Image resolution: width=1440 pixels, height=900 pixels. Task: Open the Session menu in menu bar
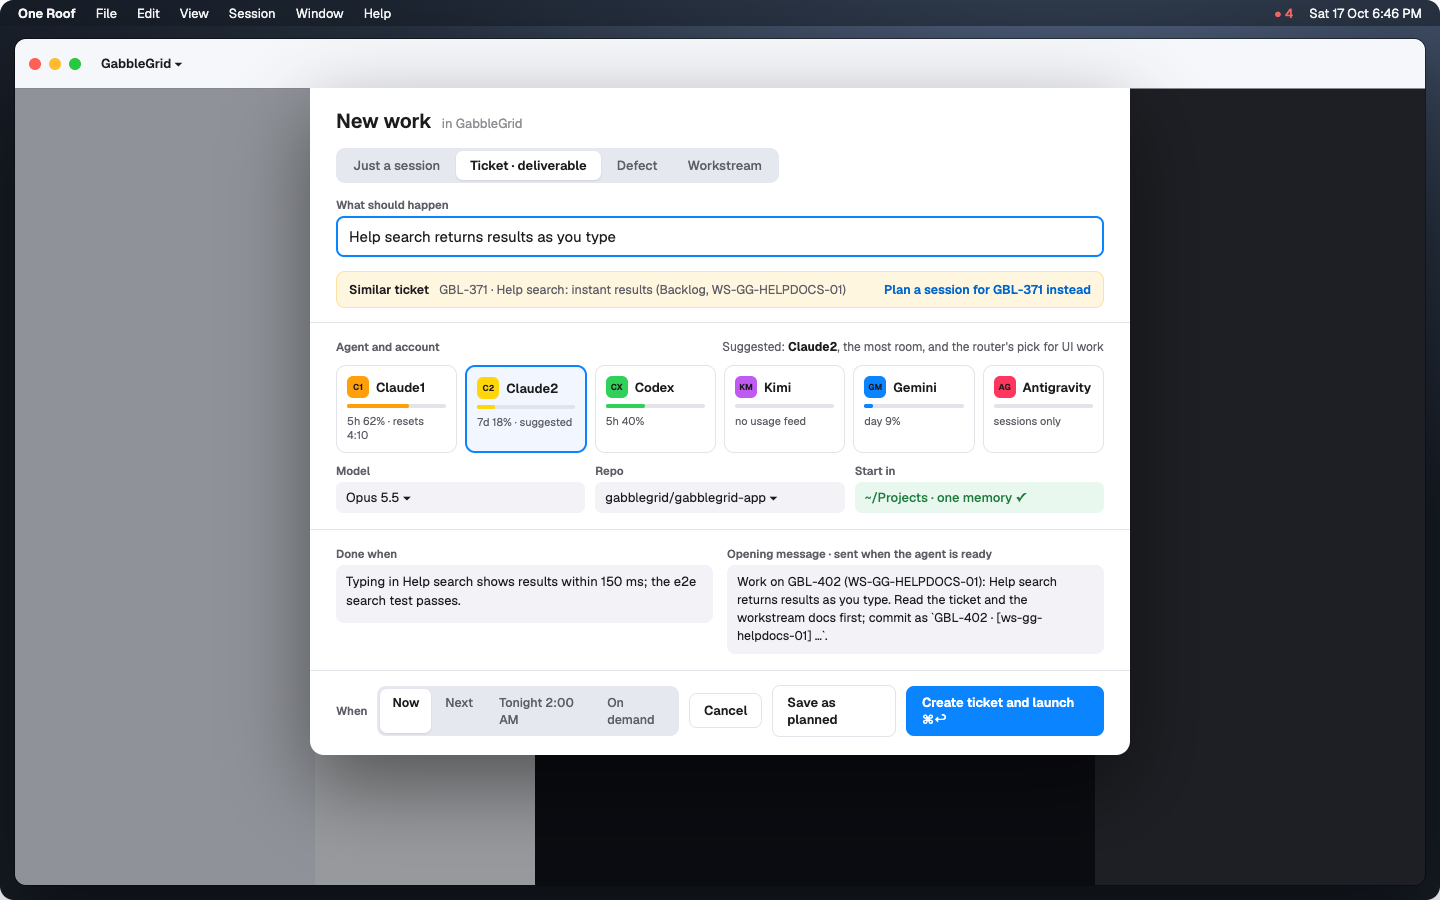tap(252, 14)
